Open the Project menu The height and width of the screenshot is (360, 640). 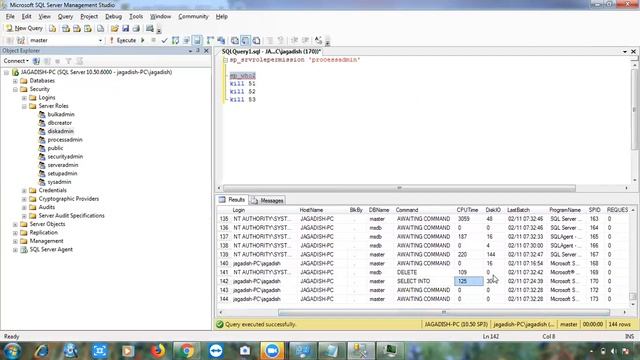89,17
